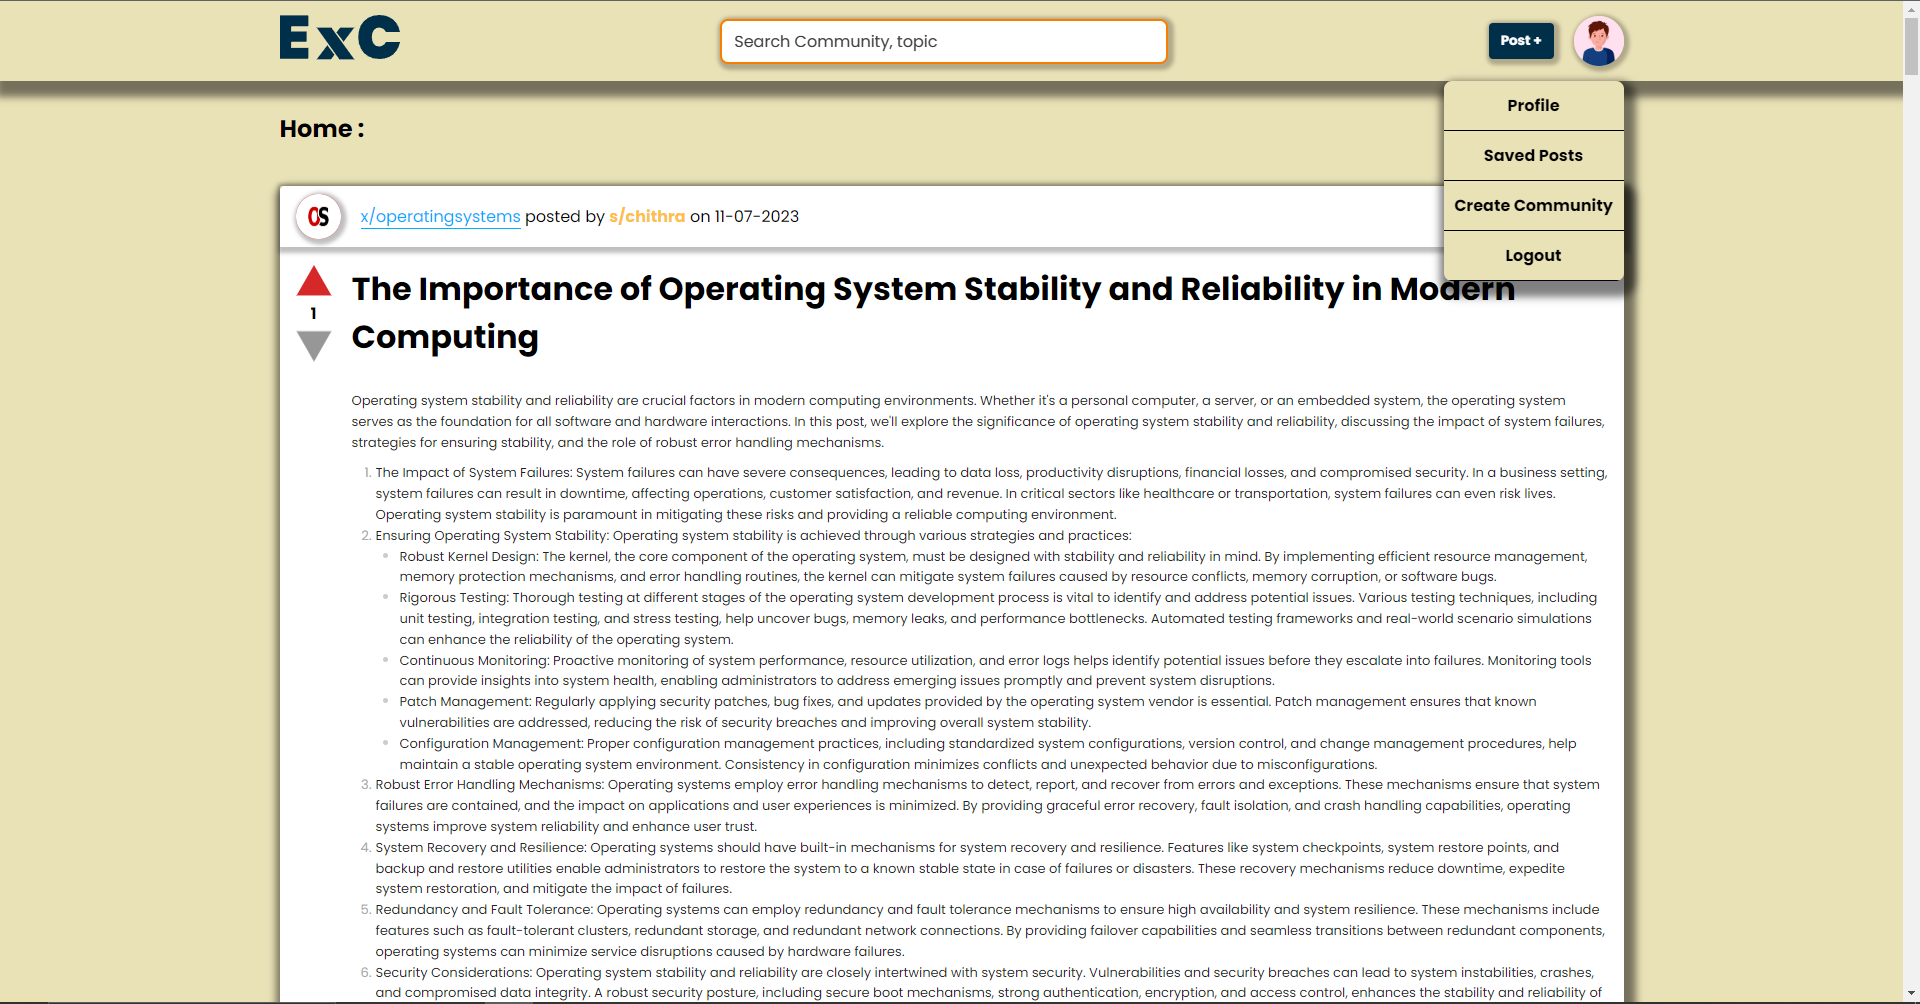1920x1004 pixels.
Task: Open Profile from the dropdown menu
Action: (x=1533, y=105)
